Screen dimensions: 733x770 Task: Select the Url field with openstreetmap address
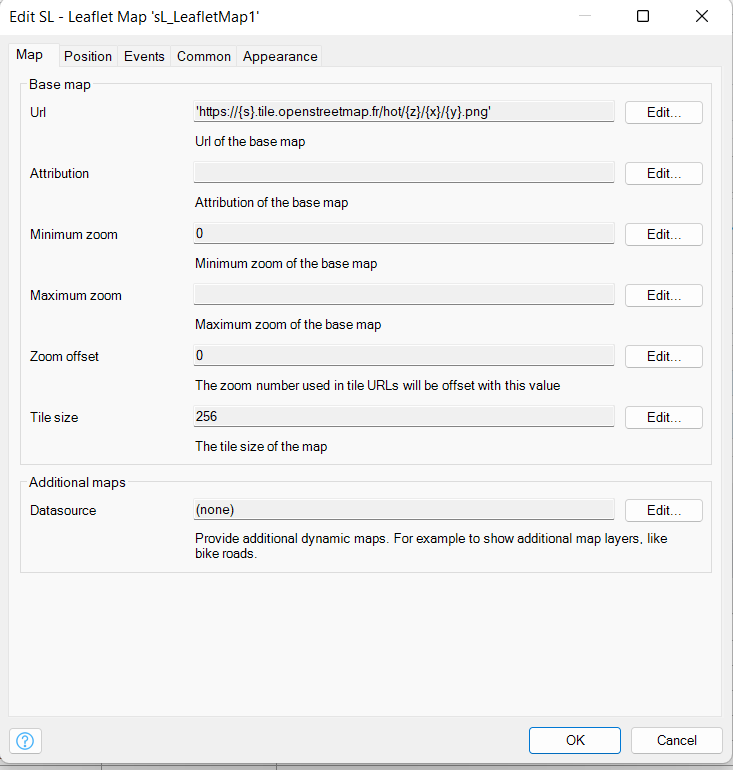tap(404, 111)
